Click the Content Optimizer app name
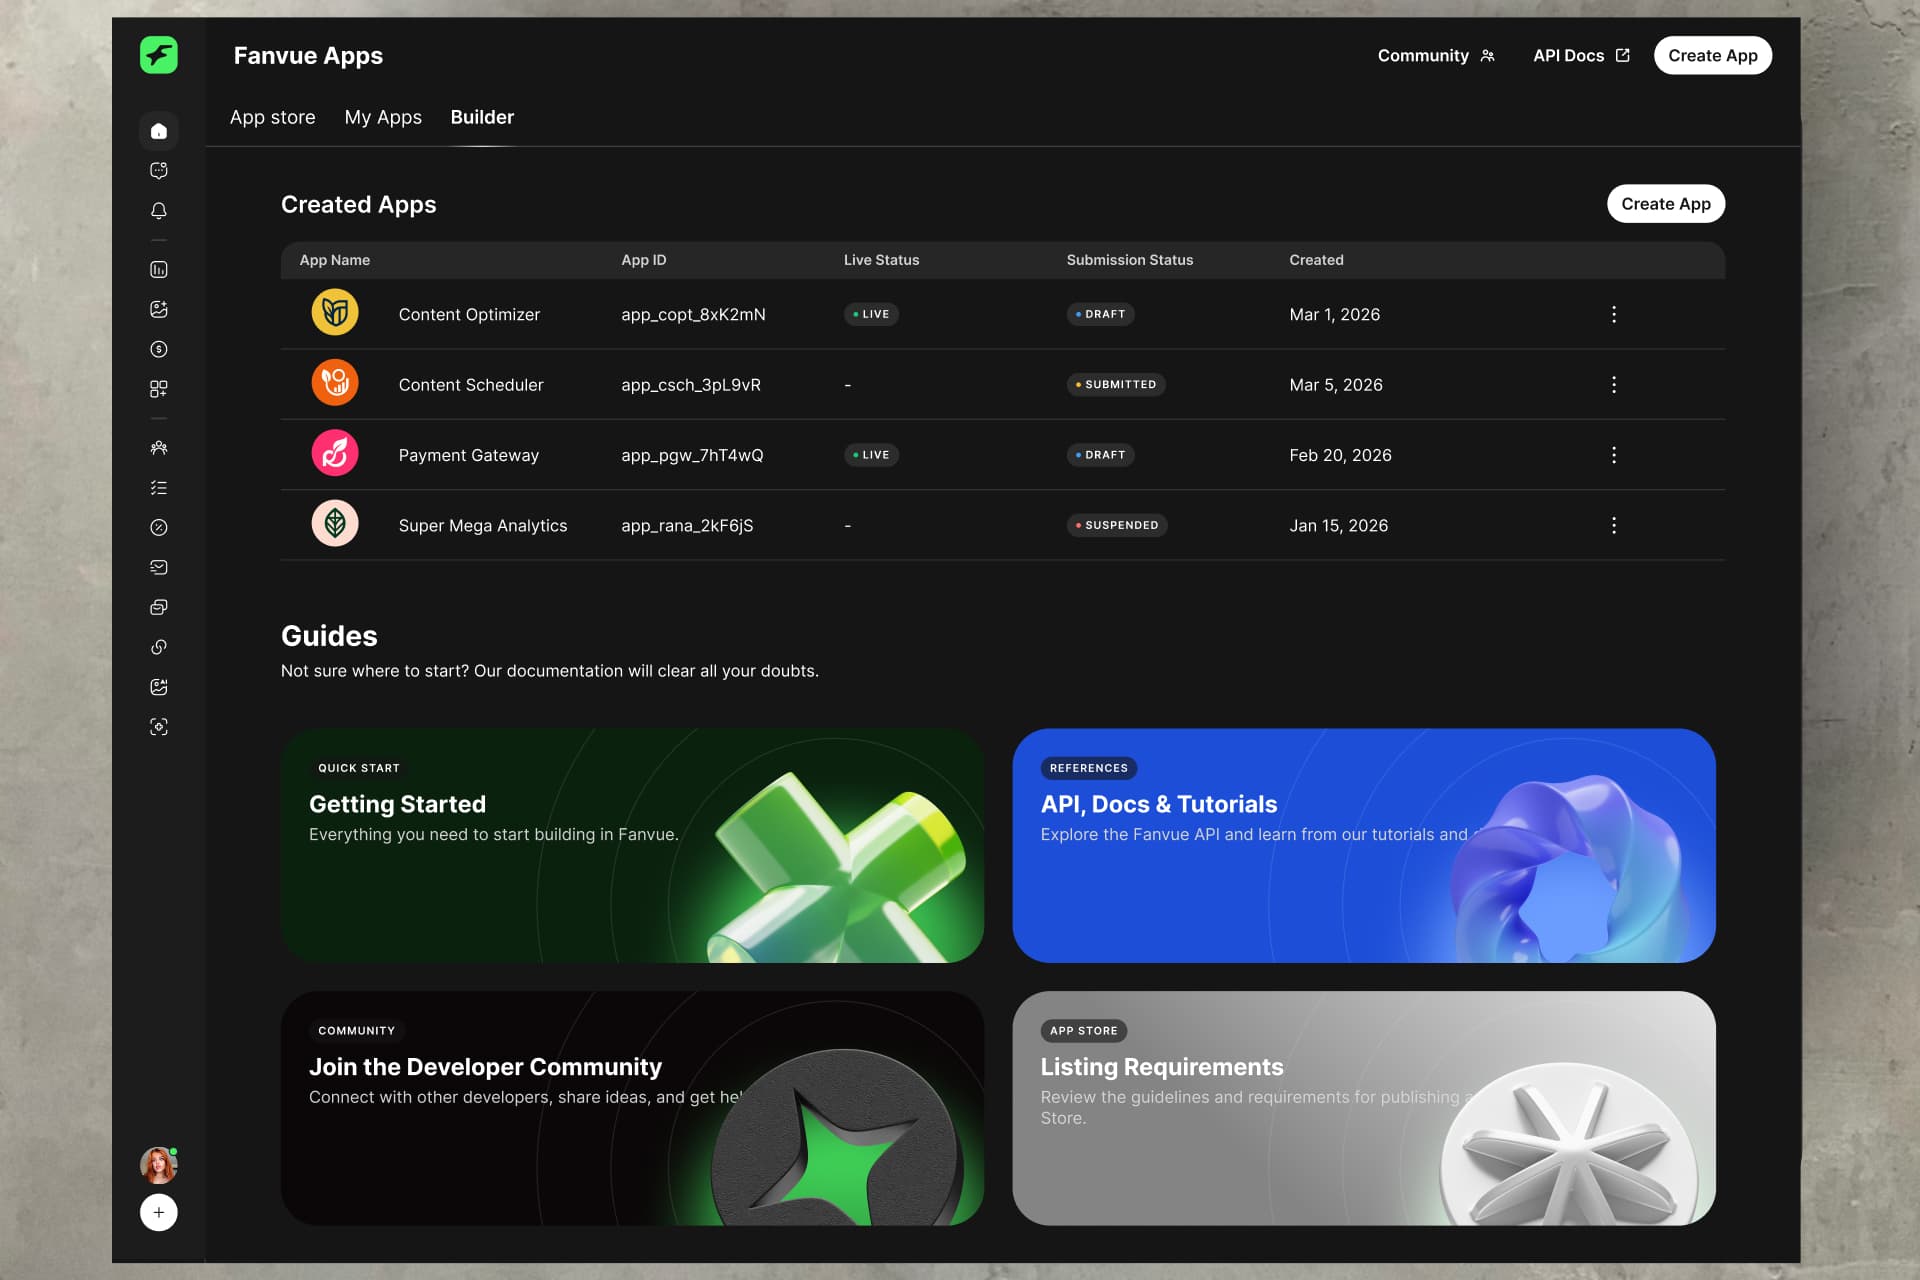Screen dimensions: 1920x1280 tap(469, 314)
